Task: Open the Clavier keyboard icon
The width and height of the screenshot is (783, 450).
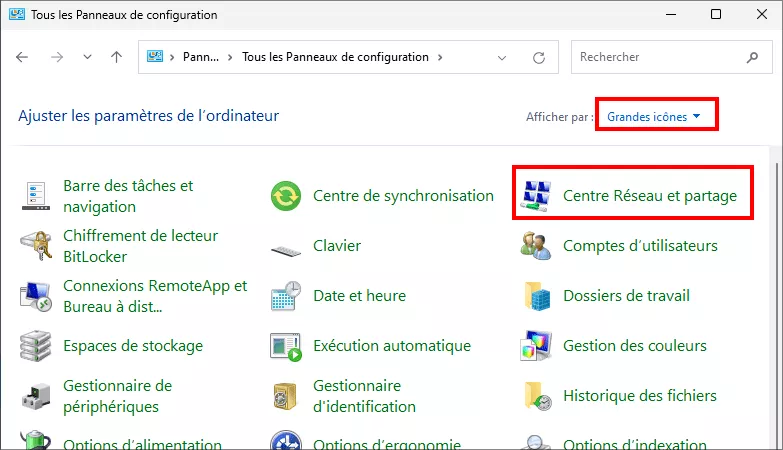Action: [x=286, y=250]
